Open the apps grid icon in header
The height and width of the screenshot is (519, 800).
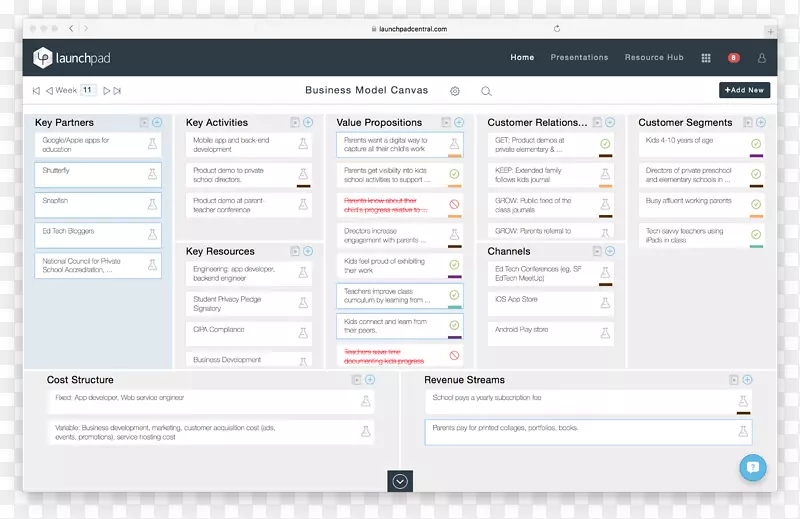[706, 58]
